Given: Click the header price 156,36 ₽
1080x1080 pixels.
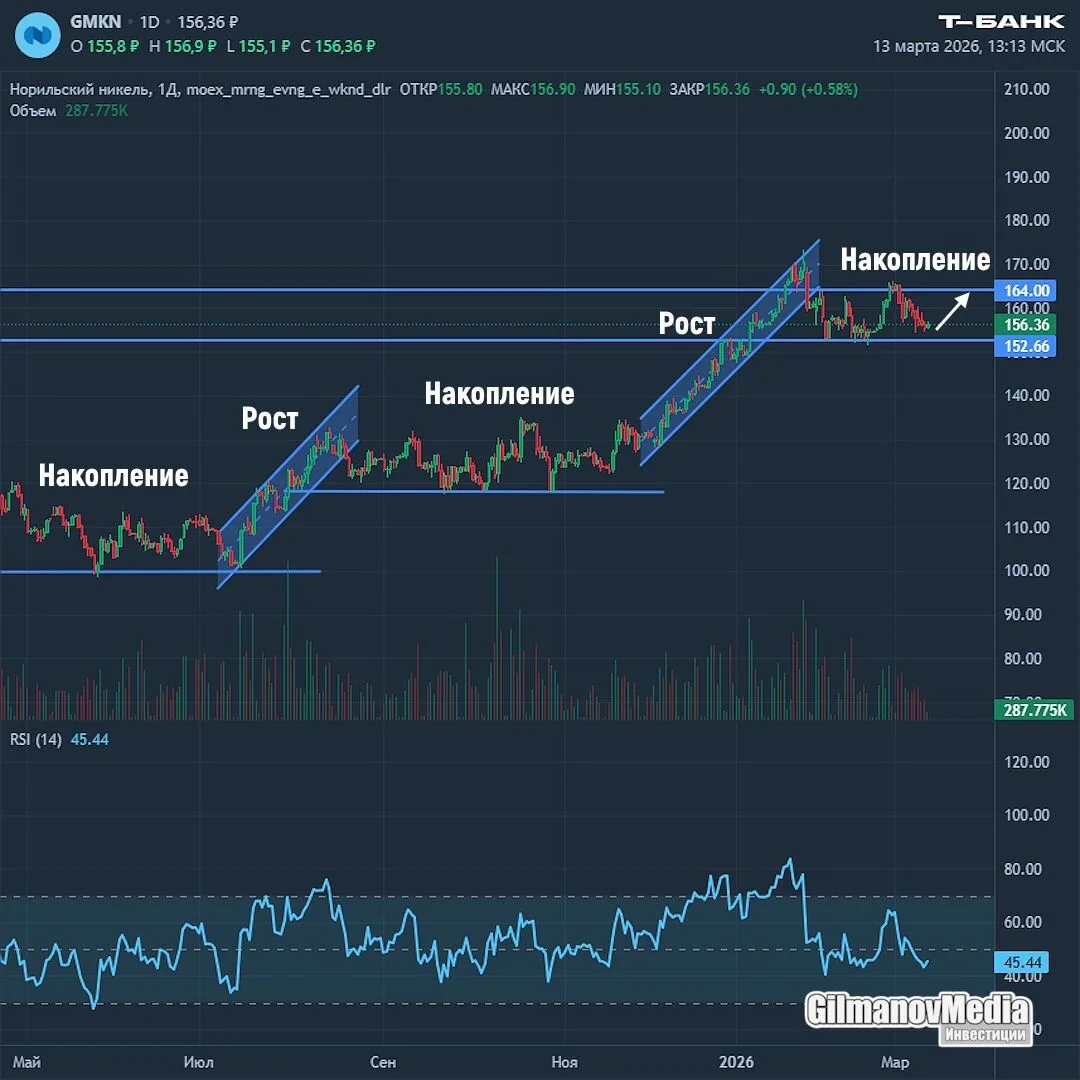Looking at the screenshot, I should [207, 22].
